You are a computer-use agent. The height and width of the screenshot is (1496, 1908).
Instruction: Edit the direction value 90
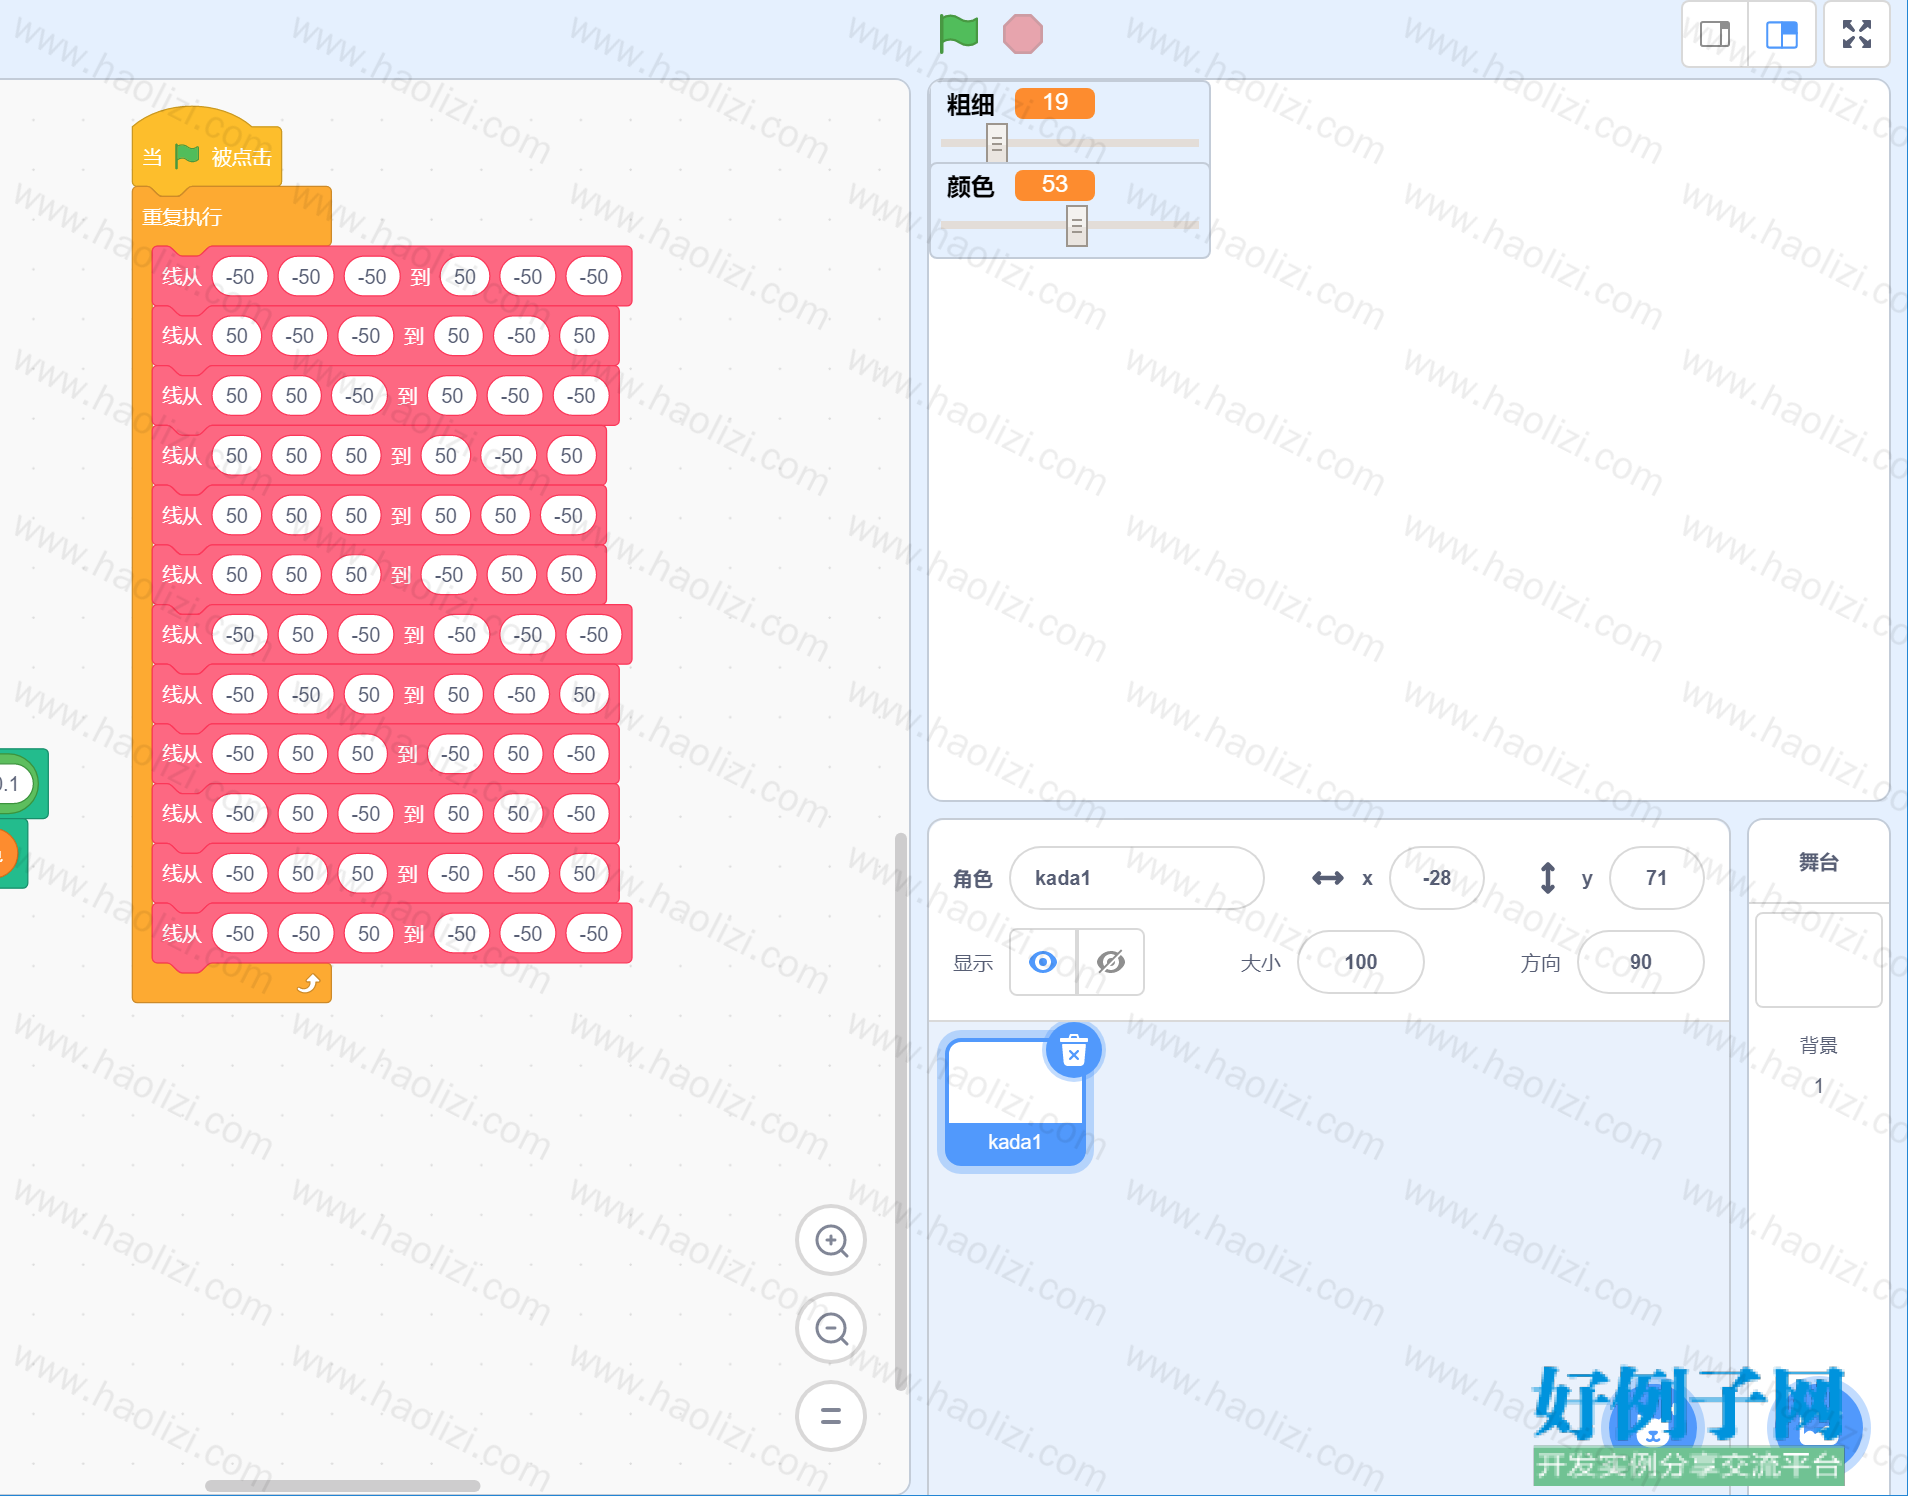pyautogui.click(x=1640, y=962)
